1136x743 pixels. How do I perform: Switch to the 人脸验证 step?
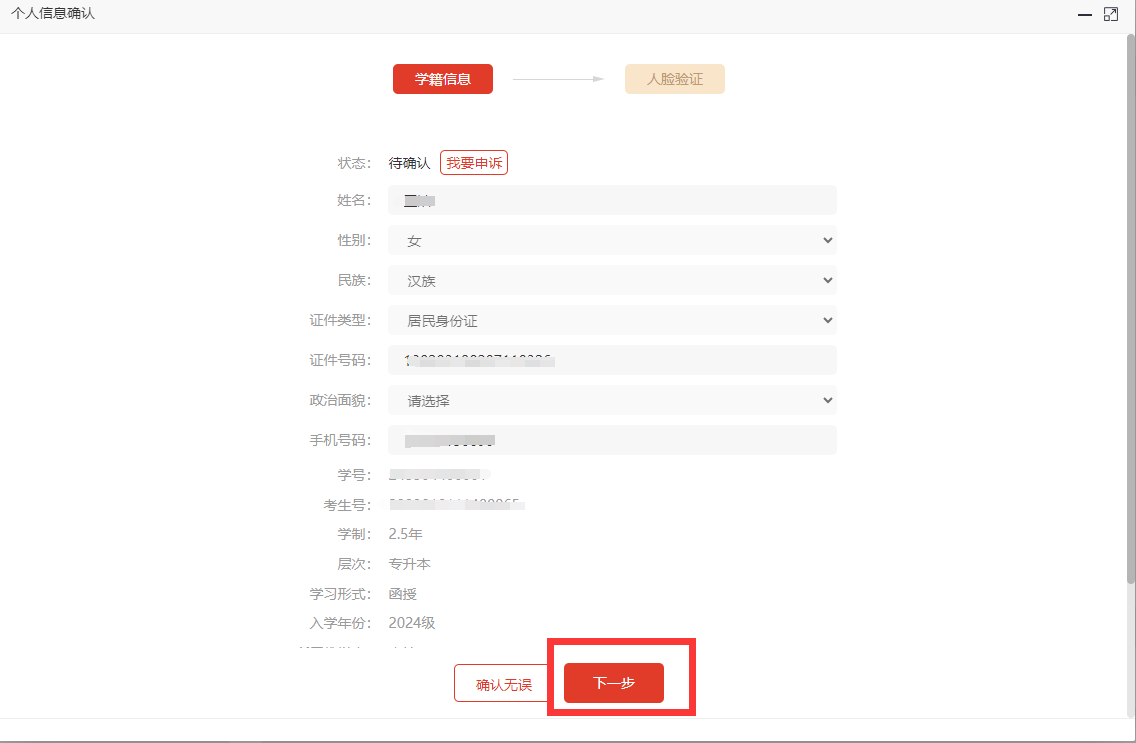(674, 79)
